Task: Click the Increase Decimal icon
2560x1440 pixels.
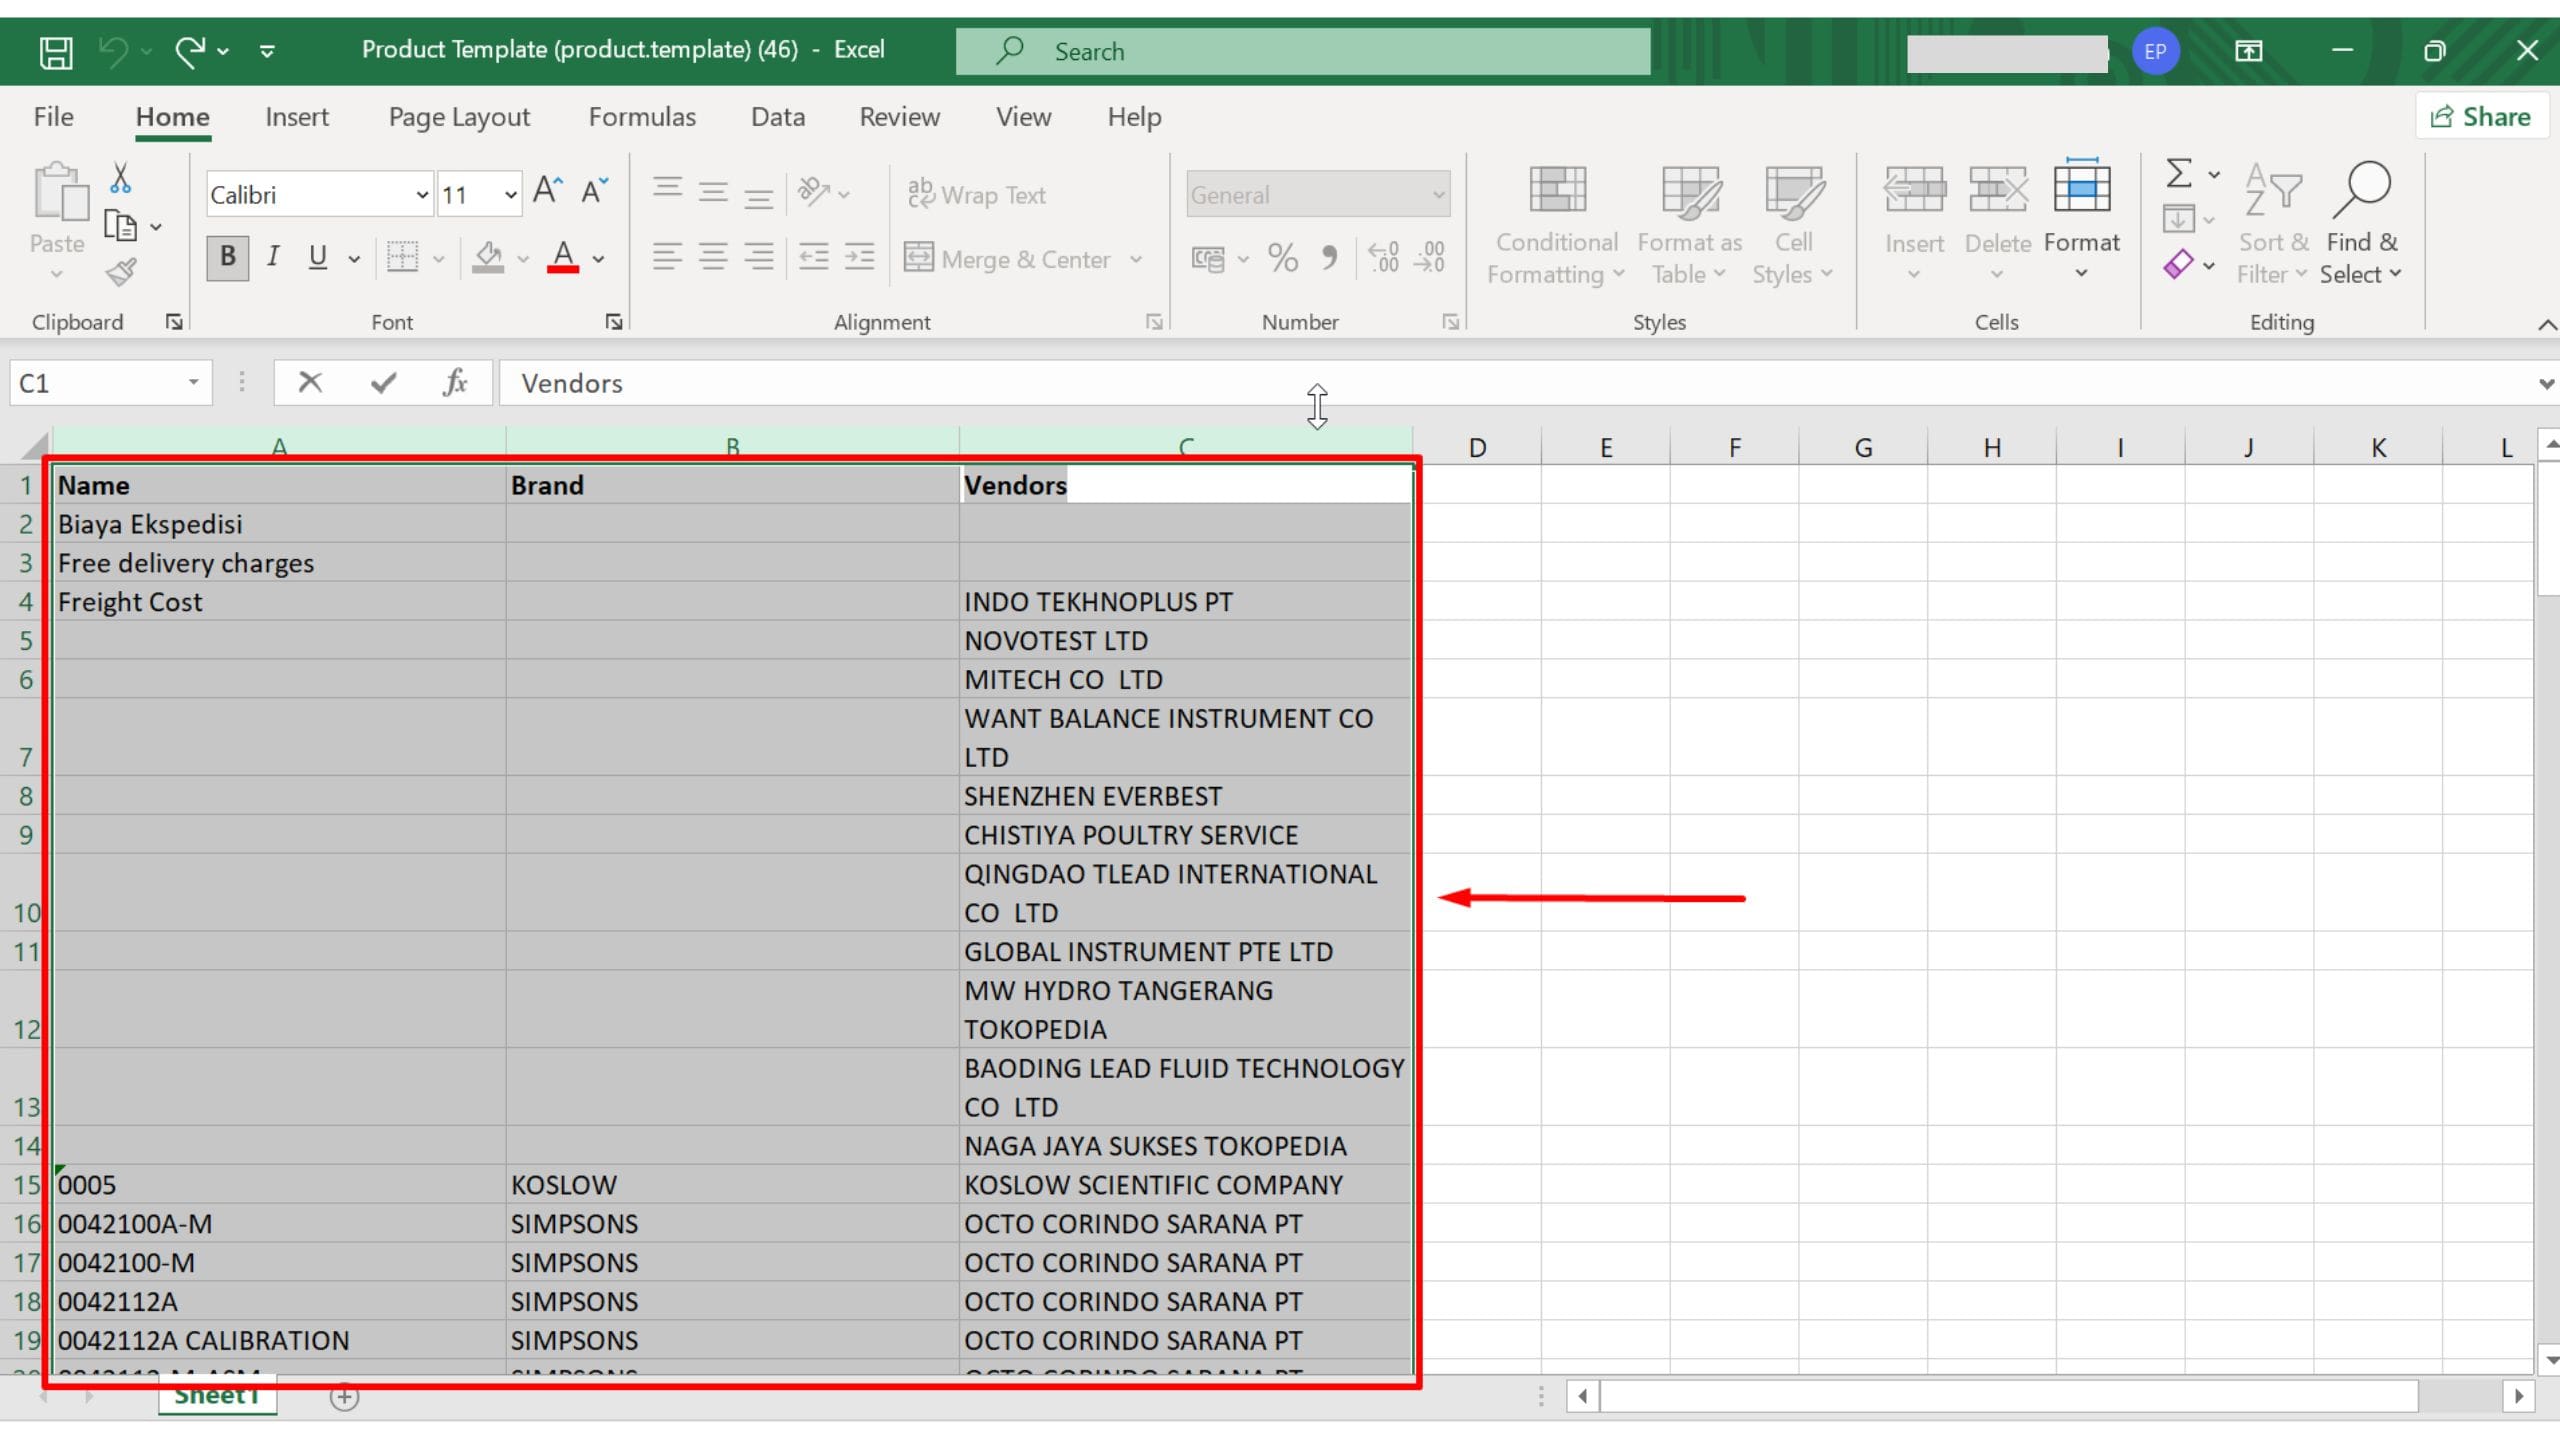Action: point(1384,259)
